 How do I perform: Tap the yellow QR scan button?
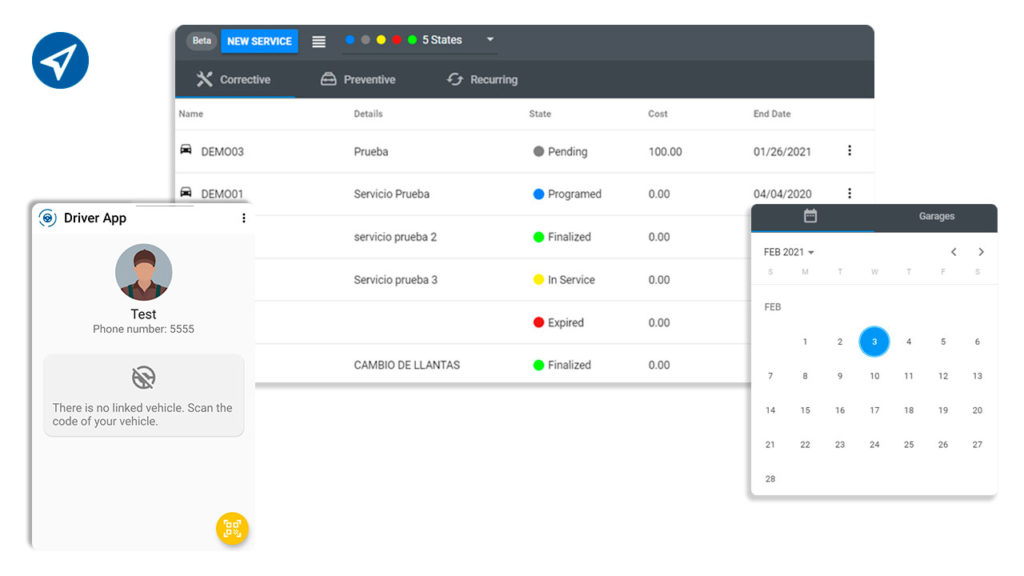point(232,528)
